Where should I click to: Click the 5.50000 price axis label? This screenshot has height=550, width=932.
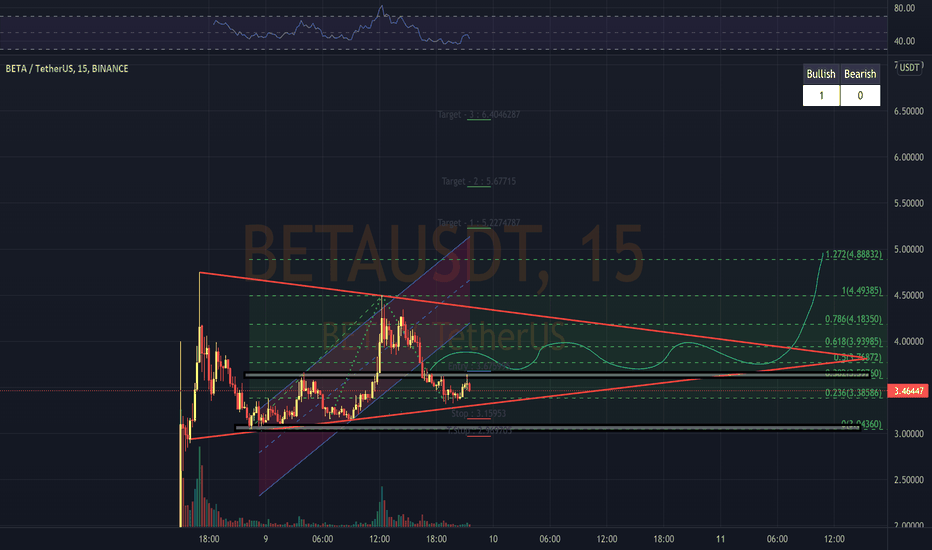coord(909,203)
